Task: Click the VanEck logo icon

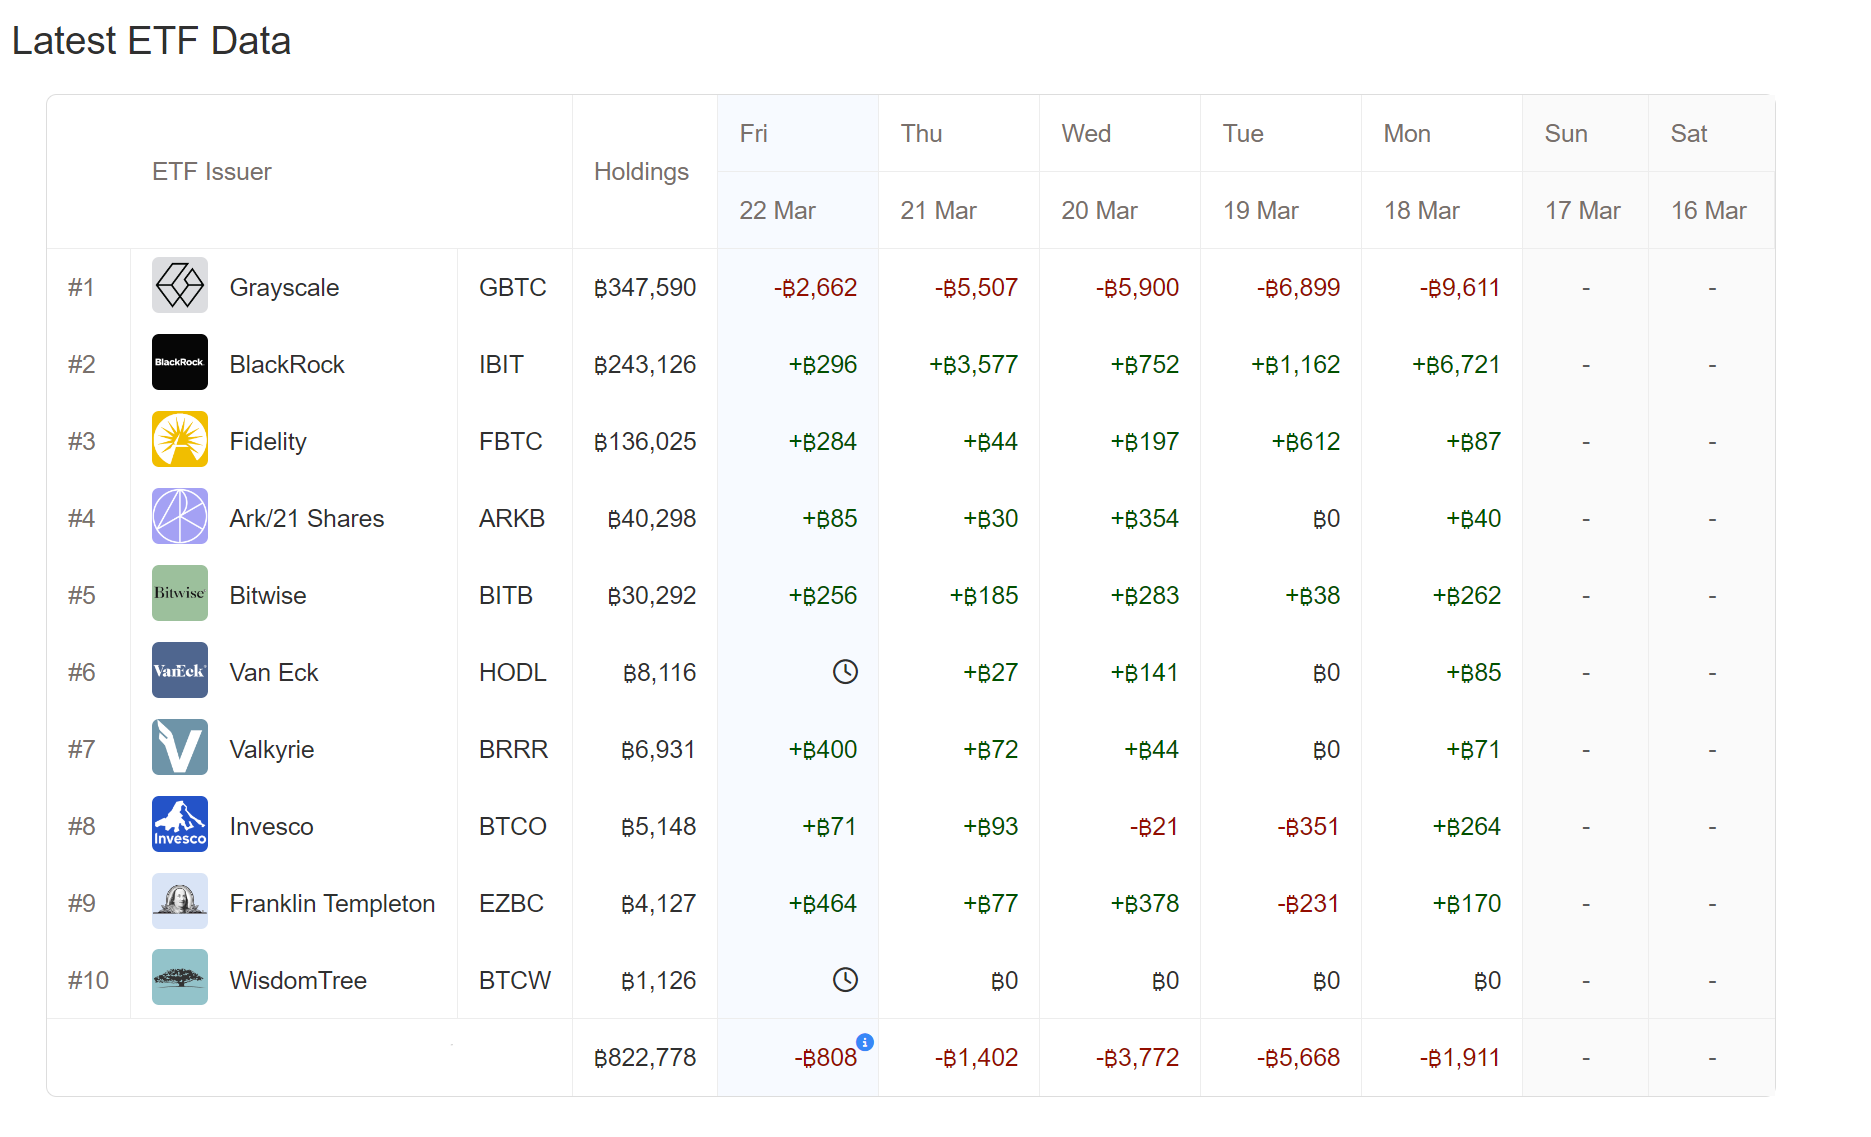Action: (180, 671)
